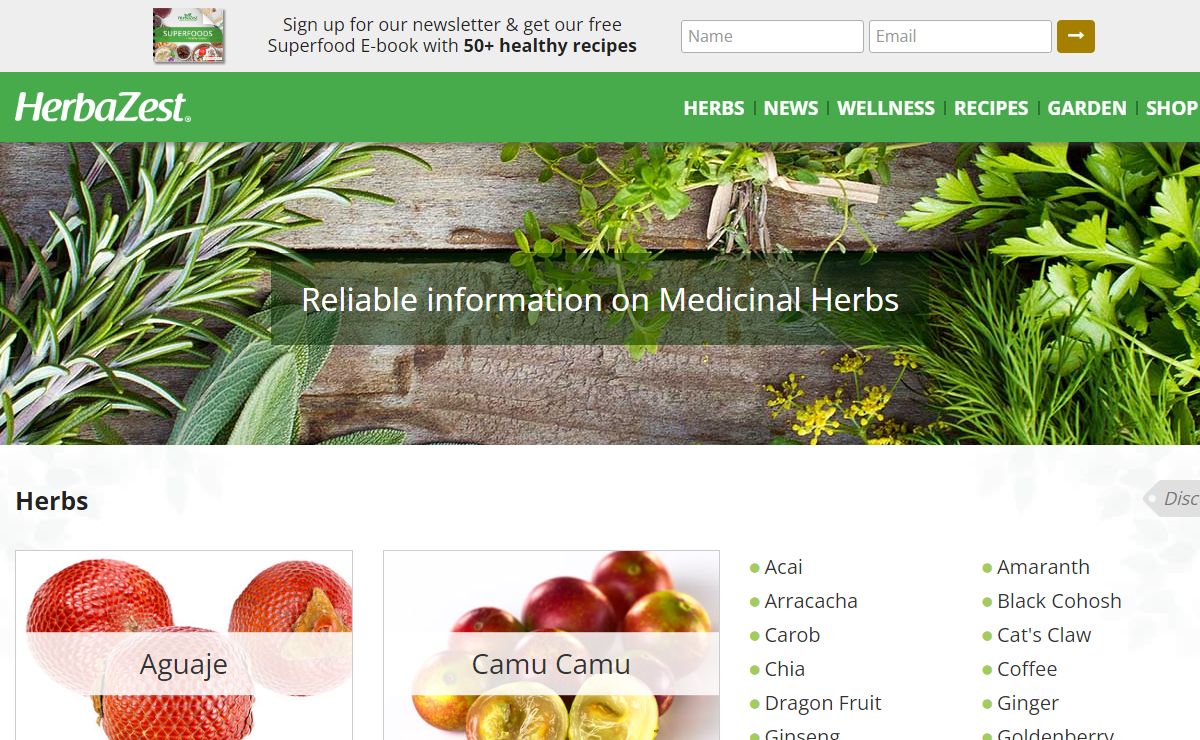Open the Acai herb link
This screenshot has height=740, width=1200.
[783, 567]
